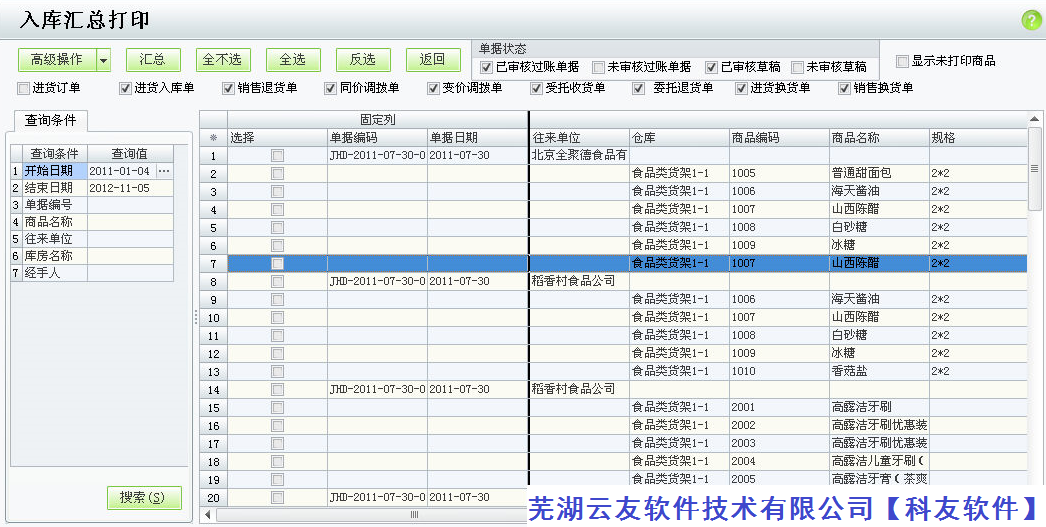Click the vertical scrollbar up arrow
1046x527 pixels.
coord(1035,120)
